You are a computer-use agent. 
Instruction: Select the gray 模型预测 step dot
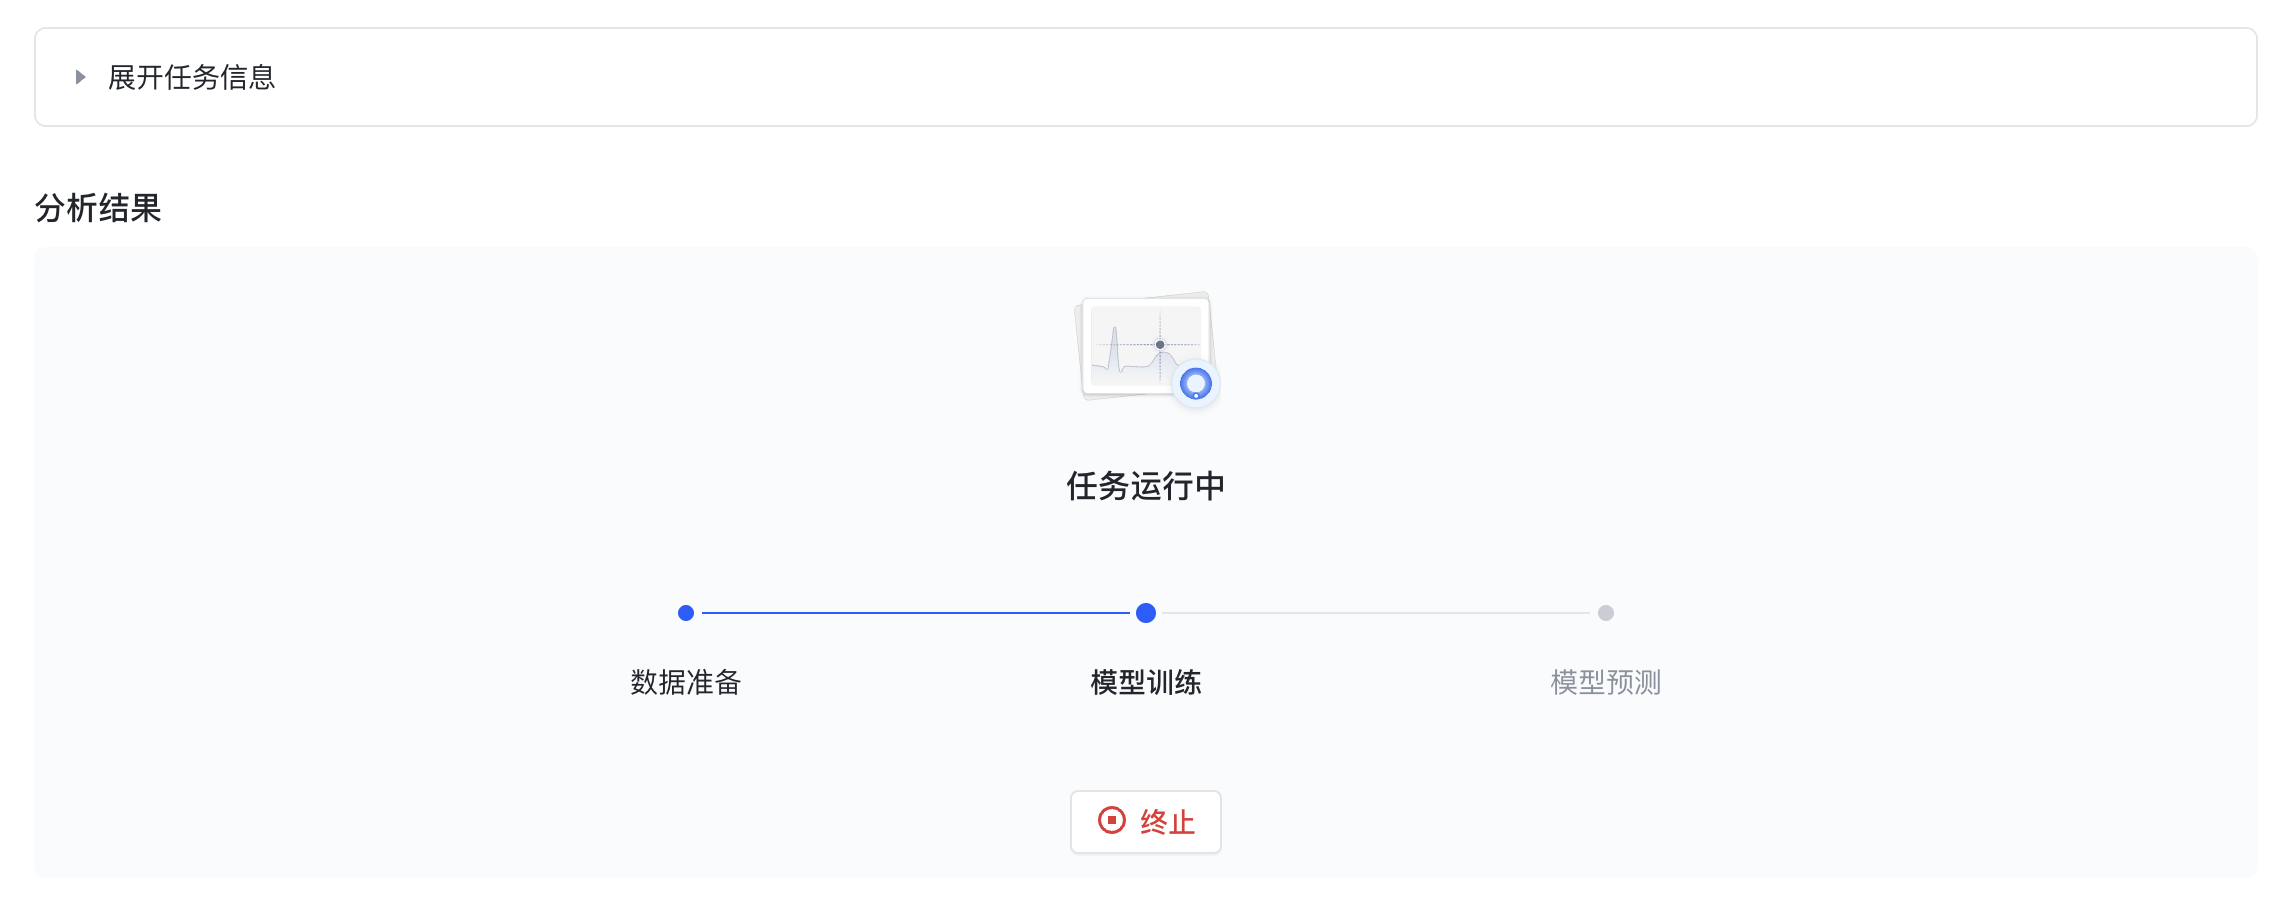1606,613
